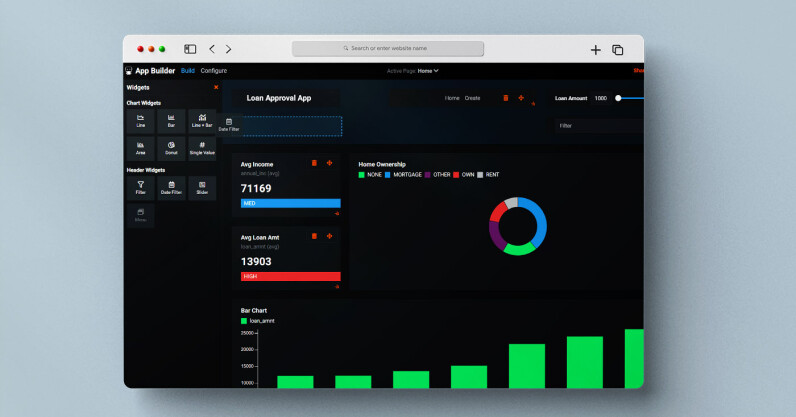Toggle loan_amnt legend in Bar Chart
This screenshot has height=417, width=796.
coord(258,321)
